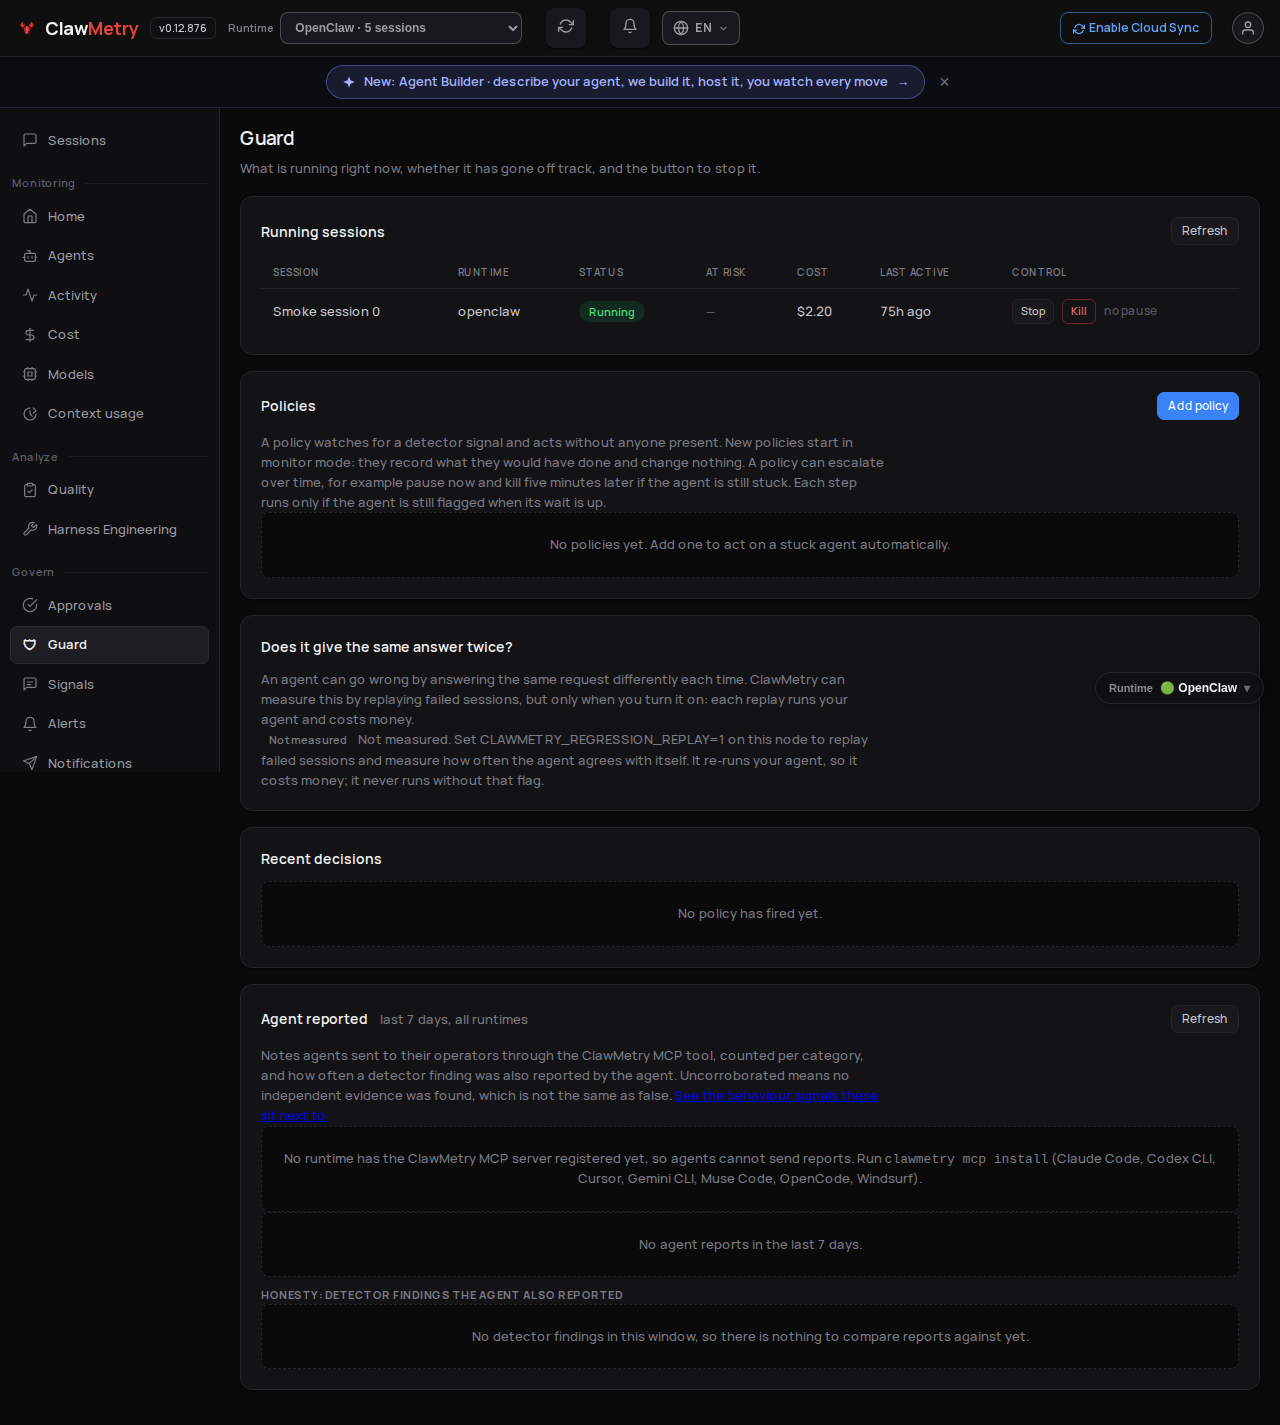This screenshot has width=1280, height=1425.
Task: Open the user profile avatar icon
Action: tap(1248, 28)
